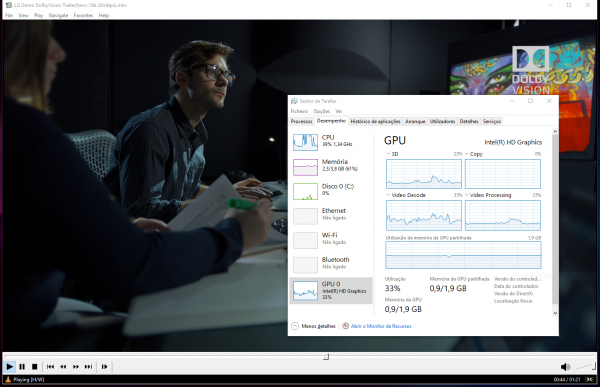Image resolution: width=600 pixels, height=387 pixels.
Task: Switch to the Processos tab
Action: click(302, 121)
